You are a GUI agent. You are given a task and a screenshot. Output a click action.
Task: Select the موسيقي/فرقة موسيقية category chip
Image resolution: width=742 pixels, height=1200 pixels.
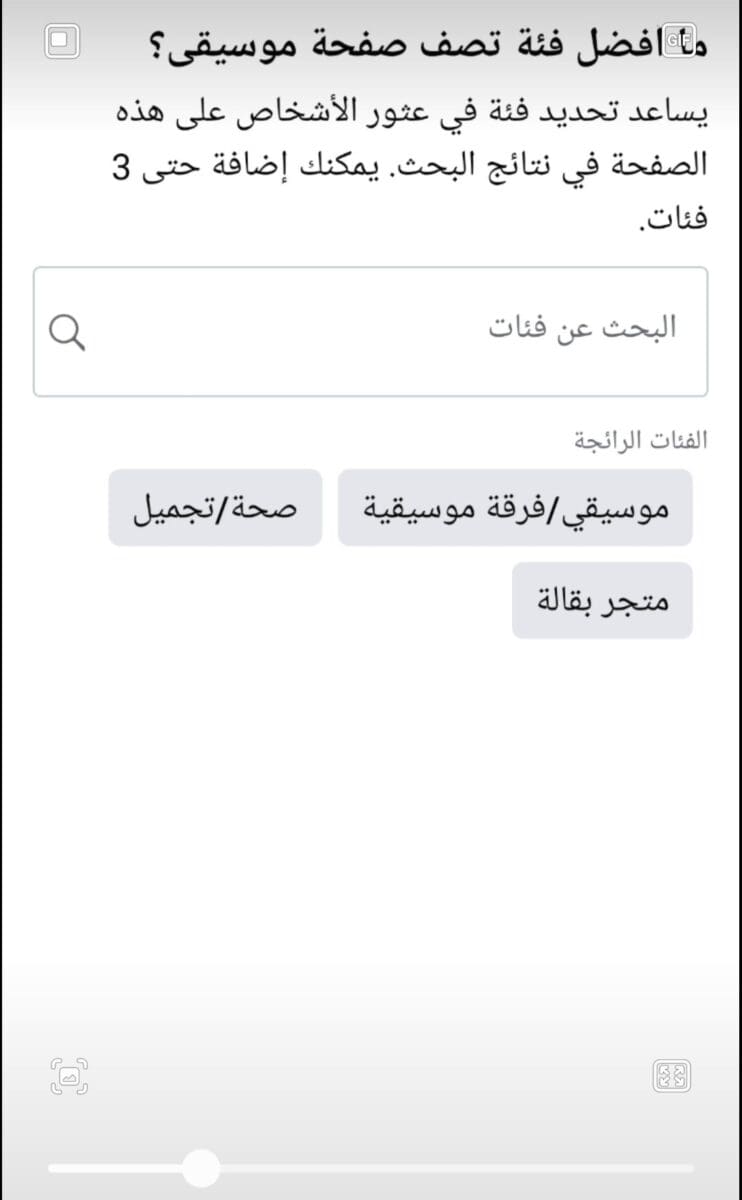pyautogui.click(x=515, y=507)
